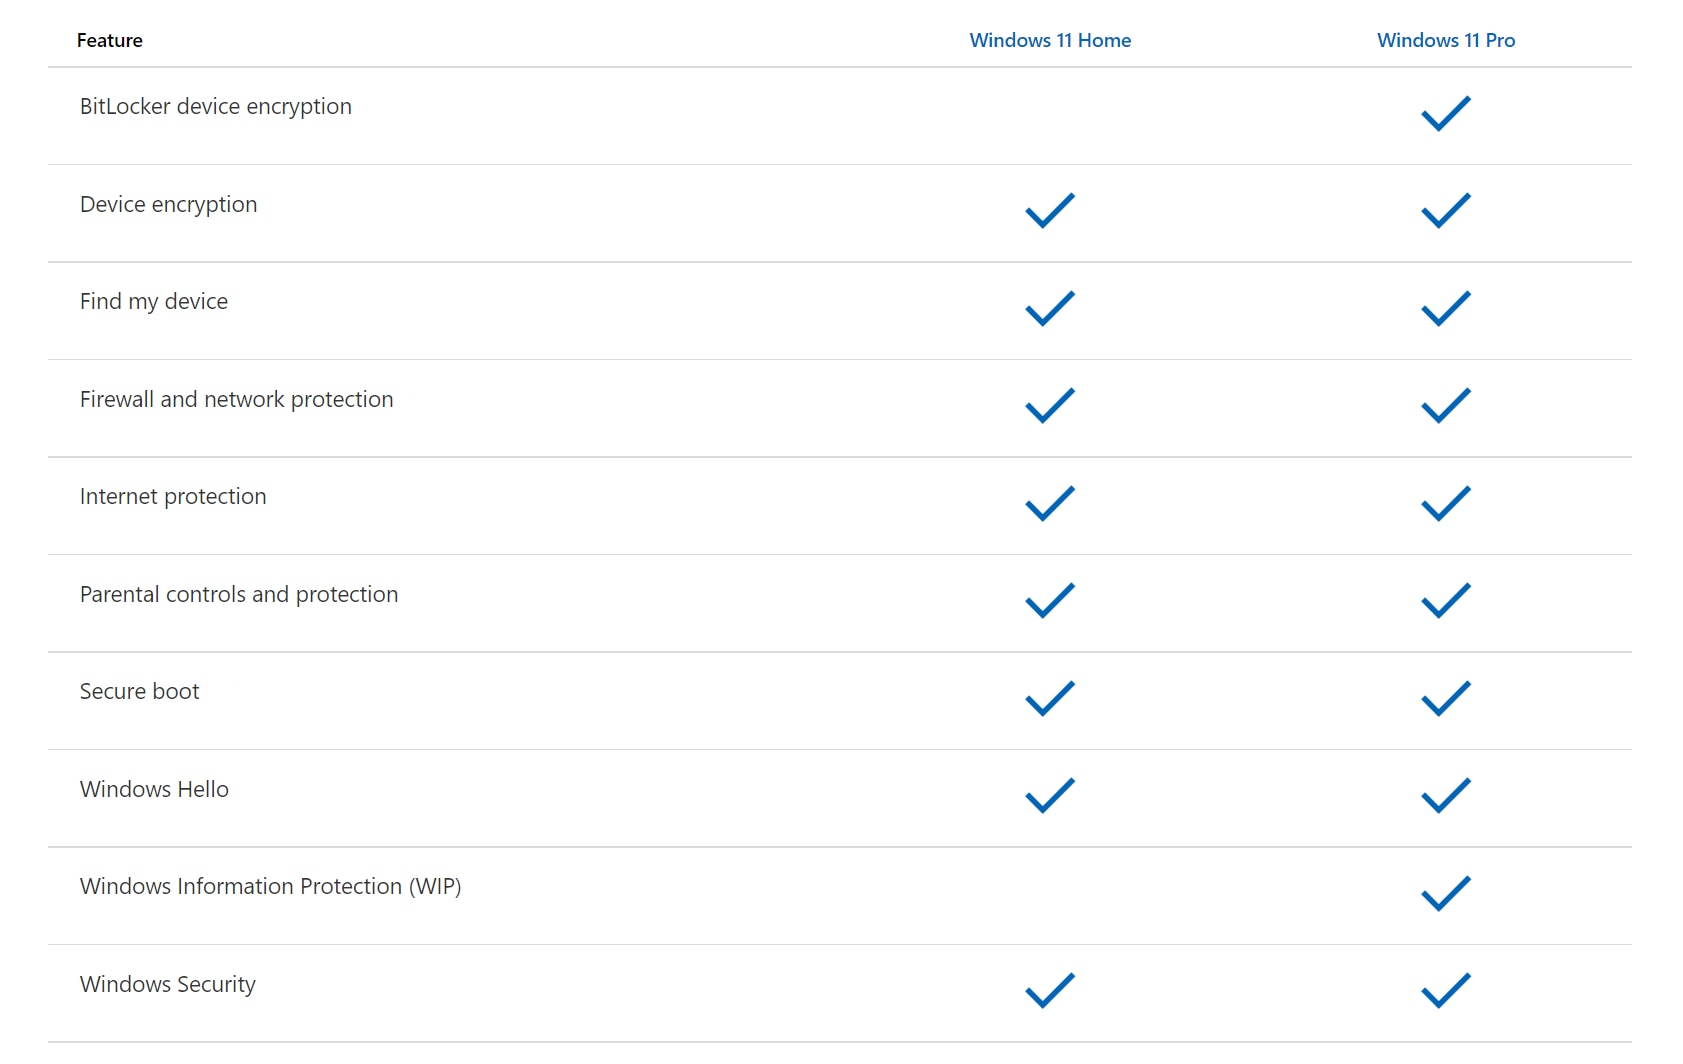Viewport: 1683px width, 1064px height.
Task: Click Home checkmark for Firewall and network protection
Action: coord(1050,405)
